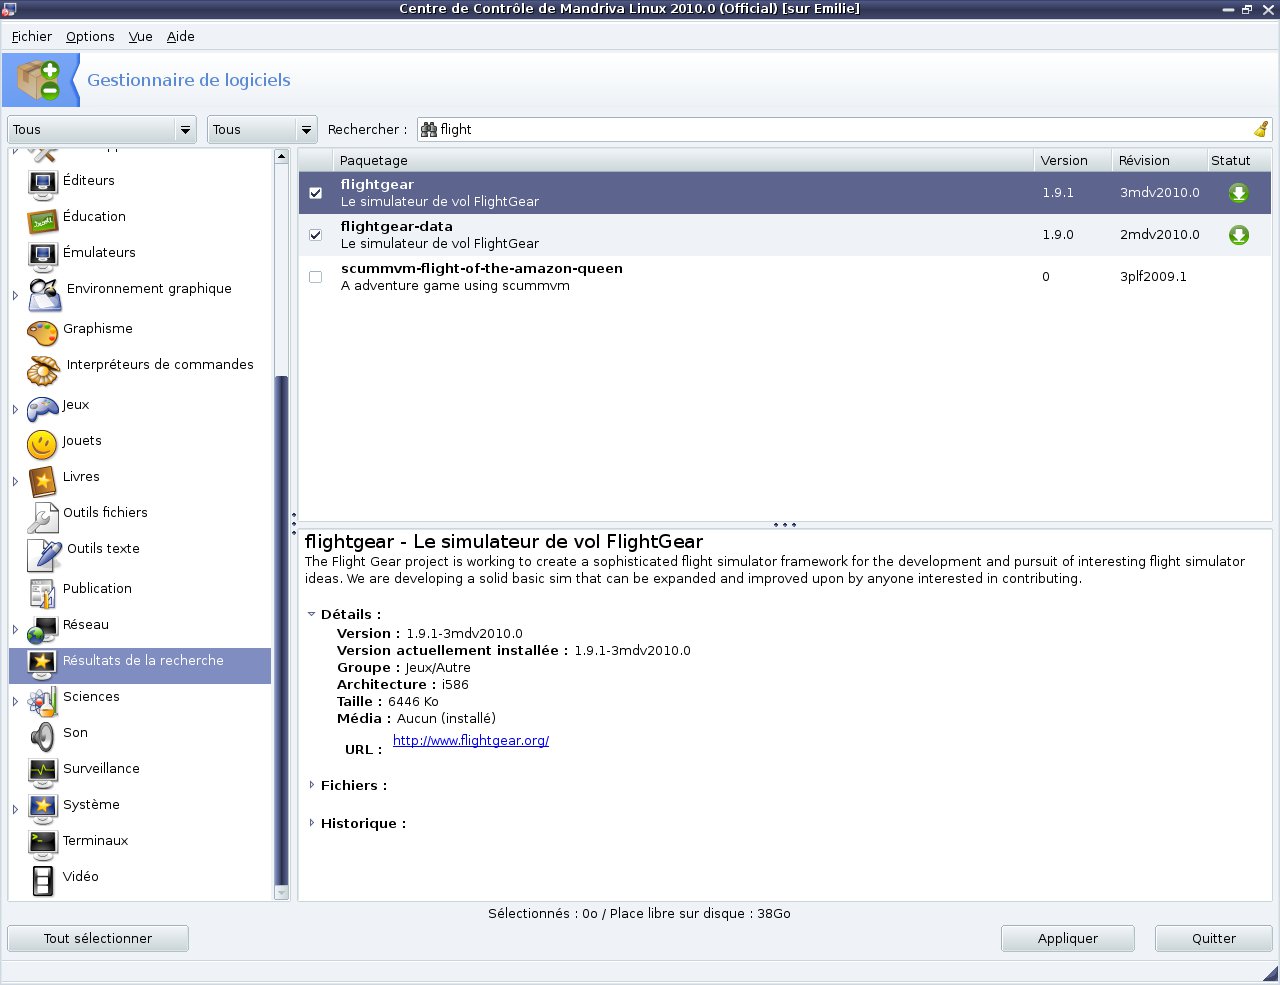Expand the Environnement graphique tree node
Viewport: 1280px width, 985px height.
(15, 295)
